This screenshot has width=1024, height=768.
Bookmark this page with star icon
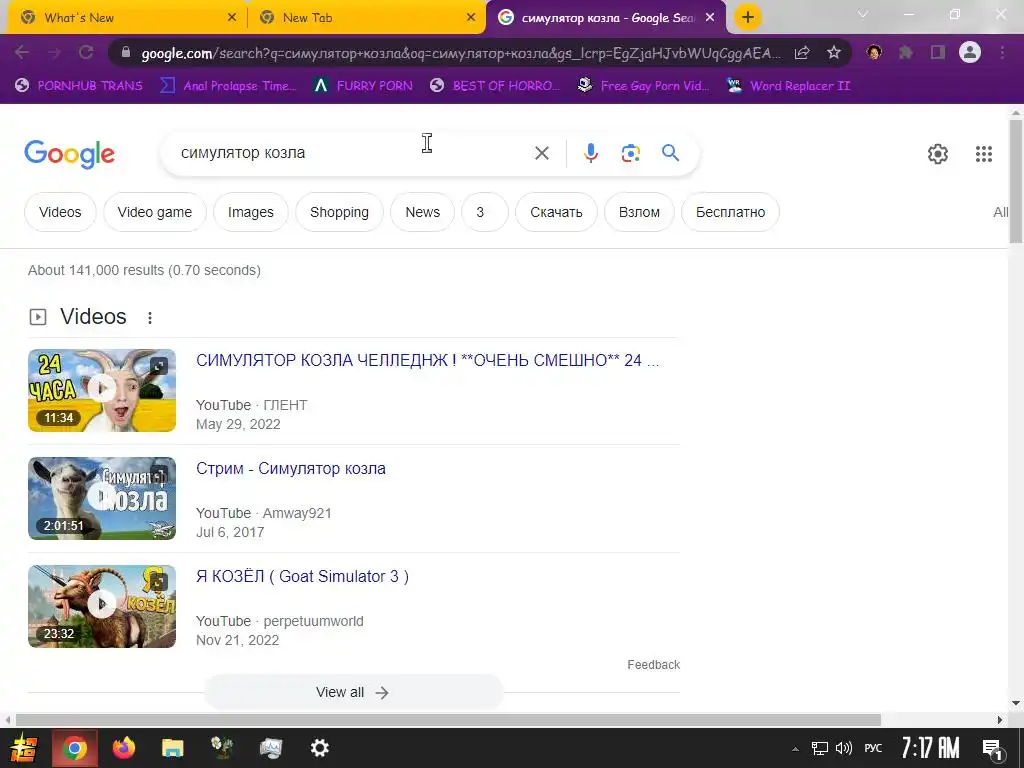(833, 53)
